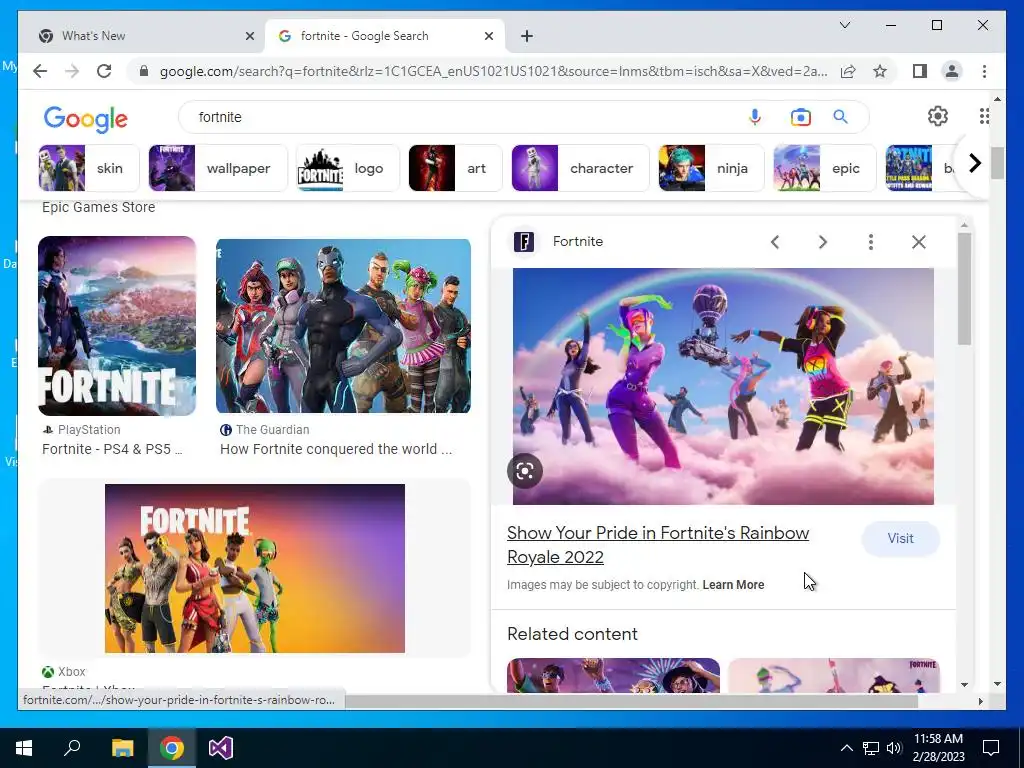Open Visual Studio from taskbar
Viewport: 1024px width, 768px height.
(221, 748)
